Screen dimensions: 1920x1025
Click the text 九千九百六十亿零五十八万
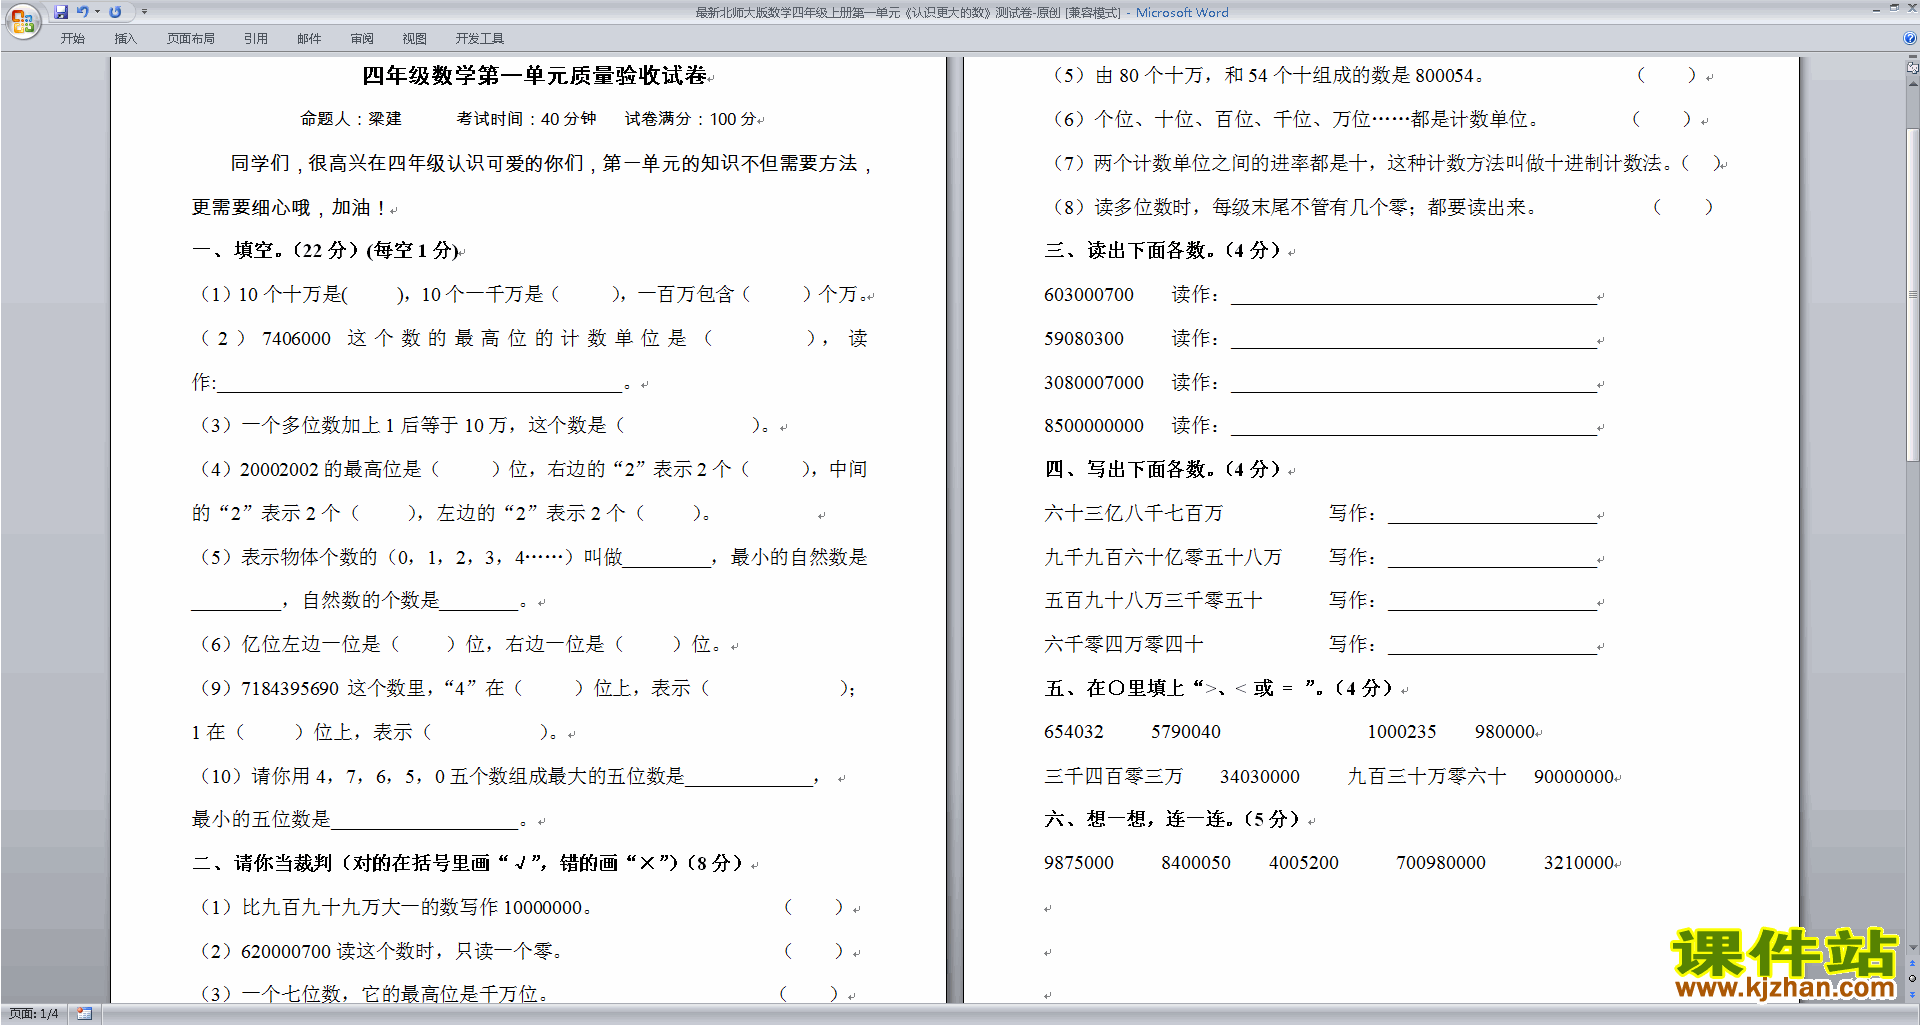[x=1163, y=558]
